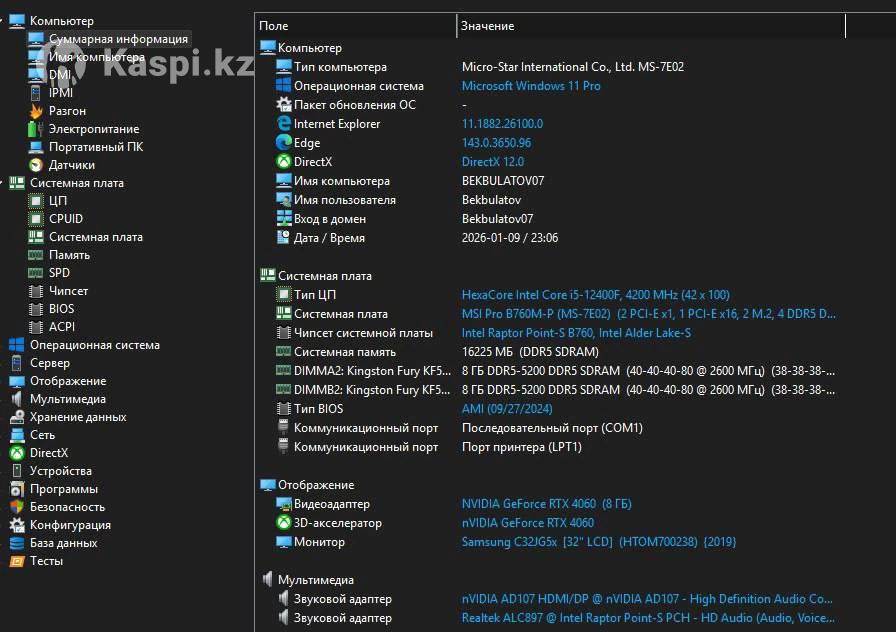Viewport: 896px width, 632px height.
Task: Click the Мультимедиа speaker icon in the tree
Action: (17, 399)
